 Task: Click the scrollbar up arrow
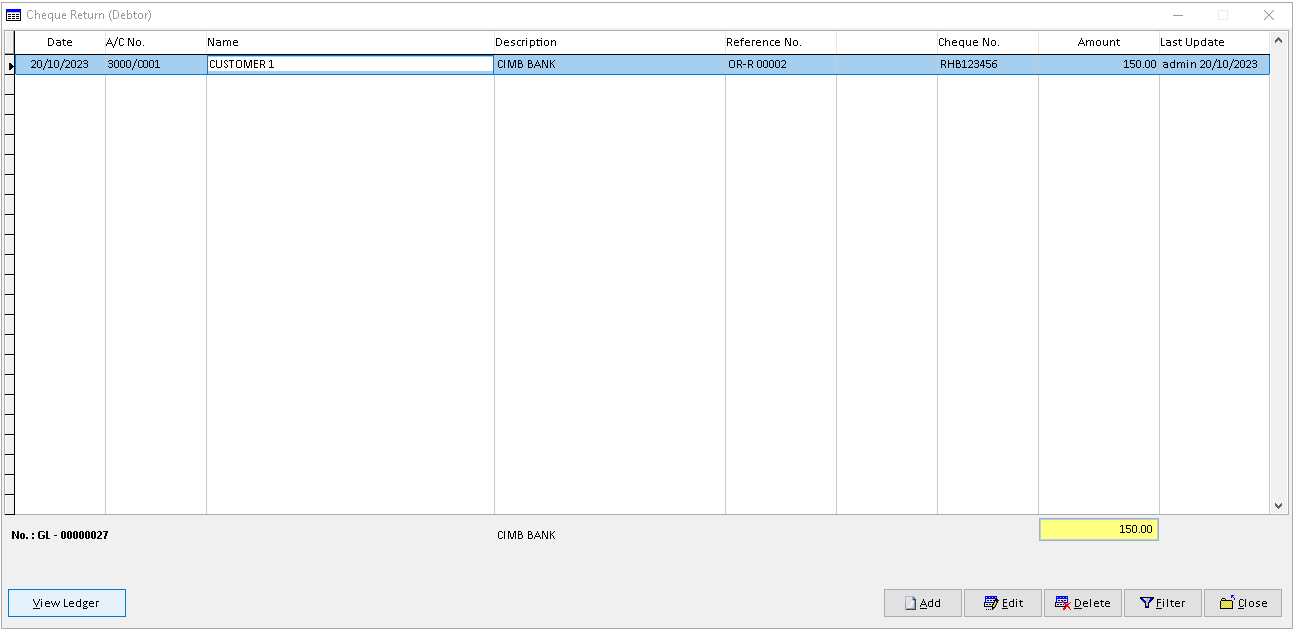pyautogui.click(x=1279, y=40)
